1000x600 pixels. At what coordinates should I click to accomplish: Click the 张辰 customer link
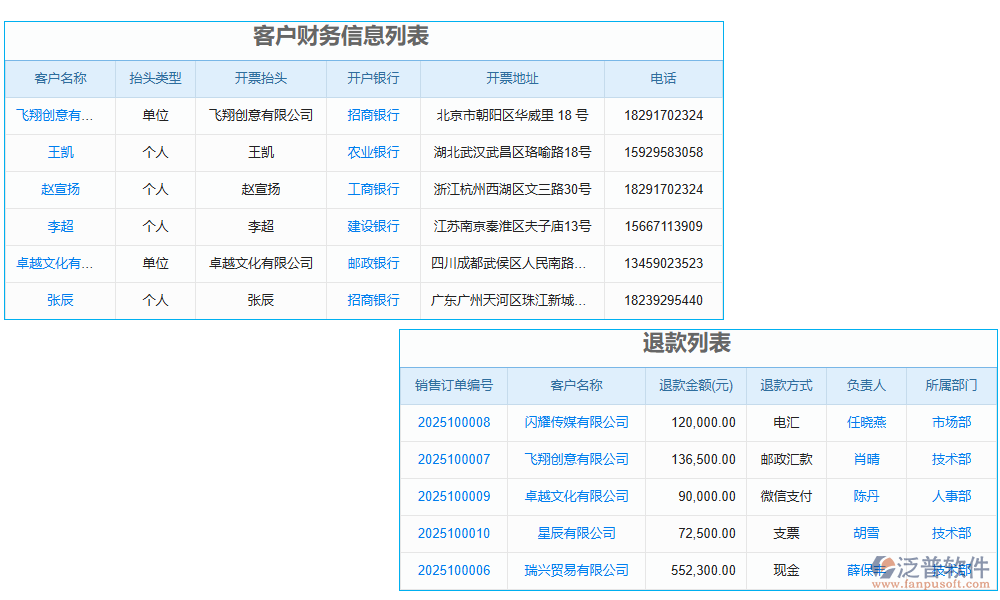pyautogui.click(x=59, y=300)
